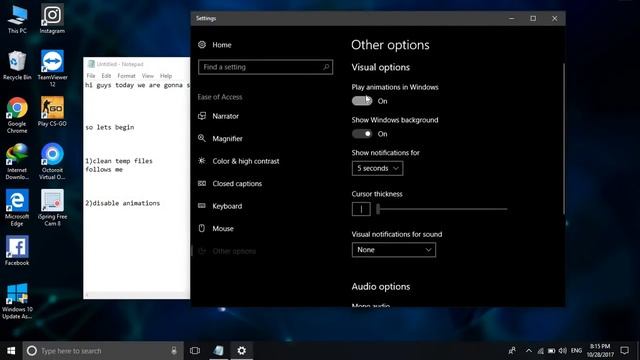Image resolution: width=640 pixels, height=360 pixels.
Task: Select Internet Download Manager desktop icon
Action: tap(17, 162)
